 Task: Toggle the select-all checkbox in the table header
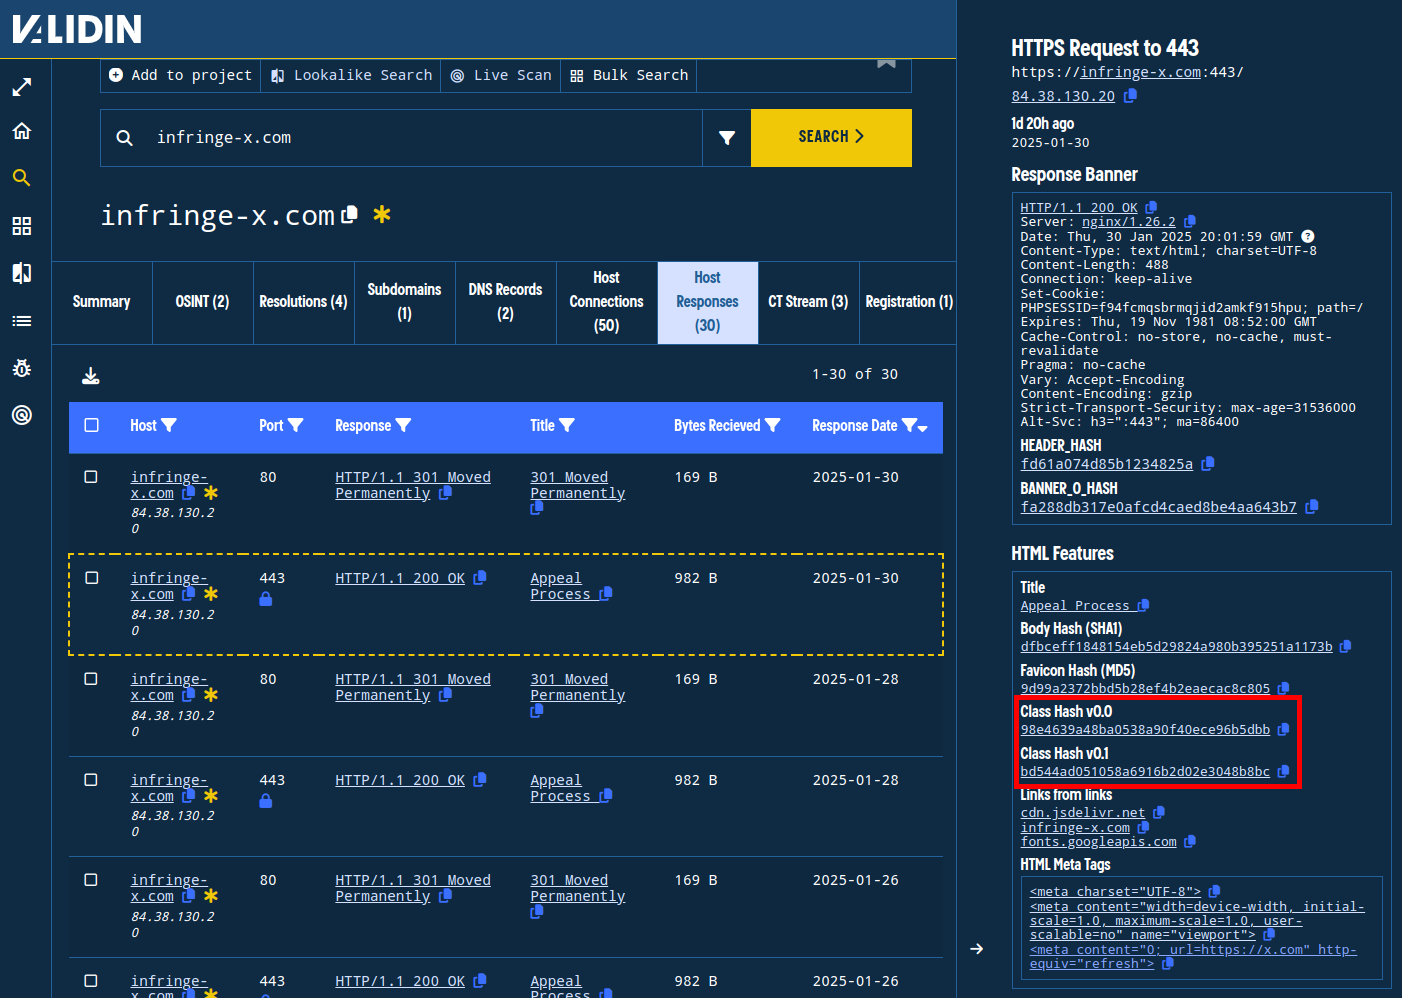[x=92, y=425]
